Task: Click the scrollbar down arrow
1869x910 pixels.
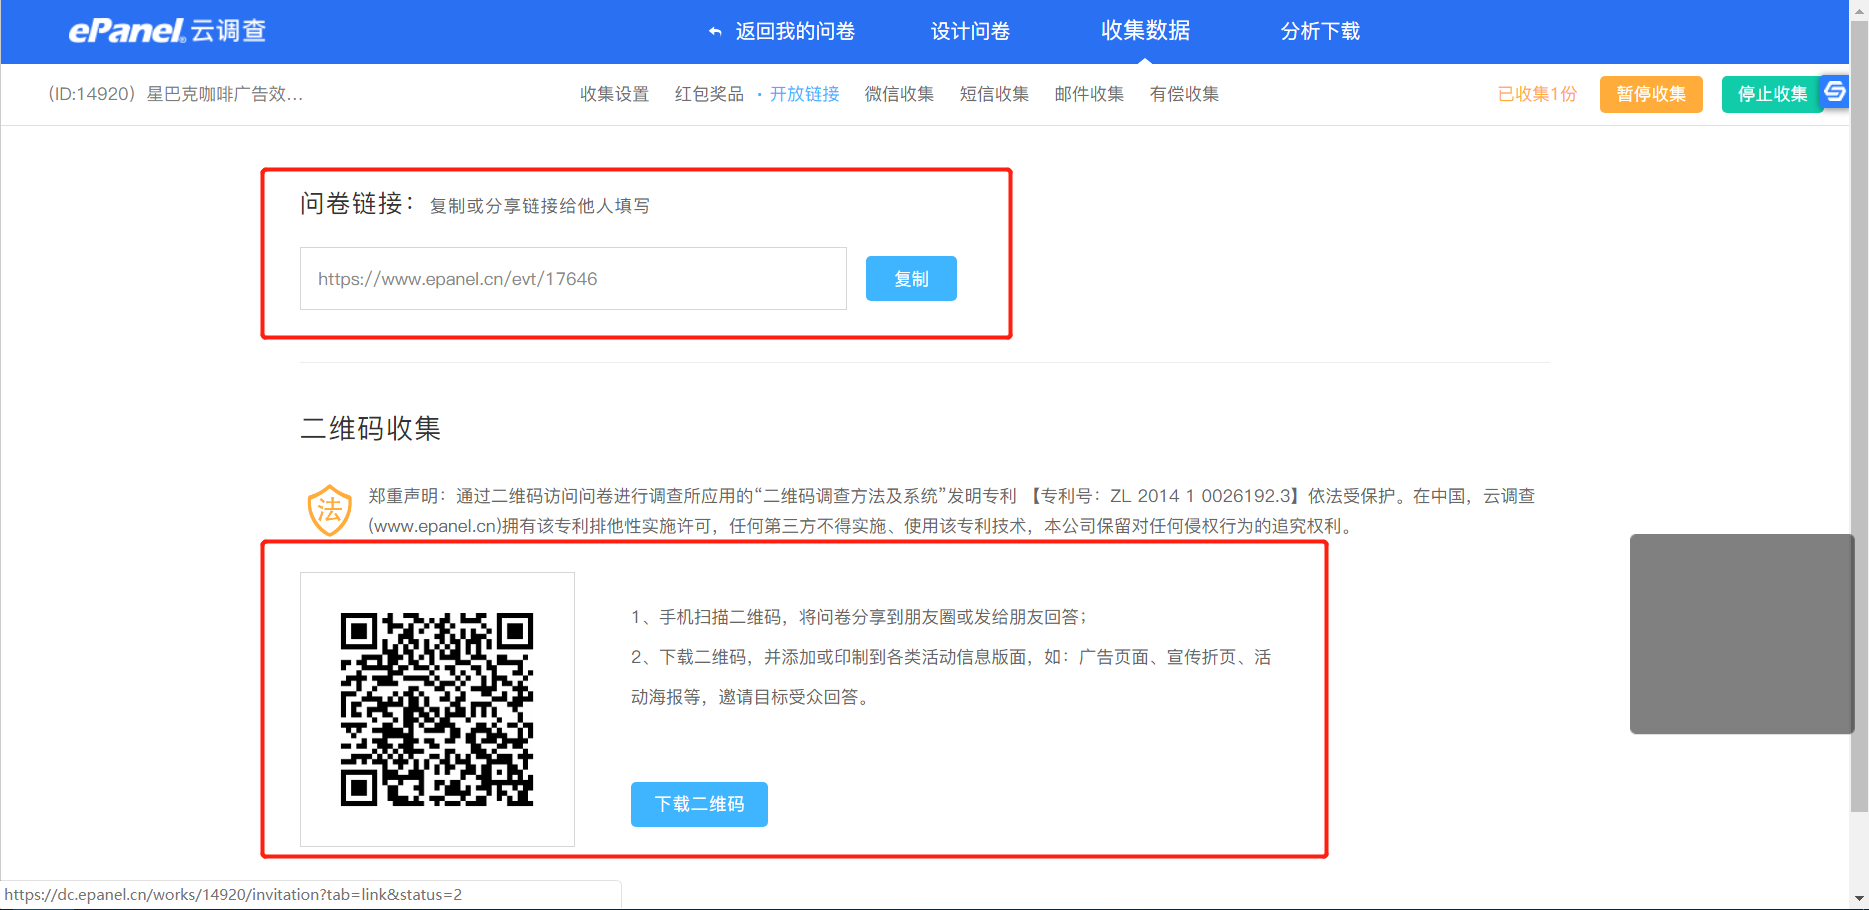Action: pos(1859,899)
